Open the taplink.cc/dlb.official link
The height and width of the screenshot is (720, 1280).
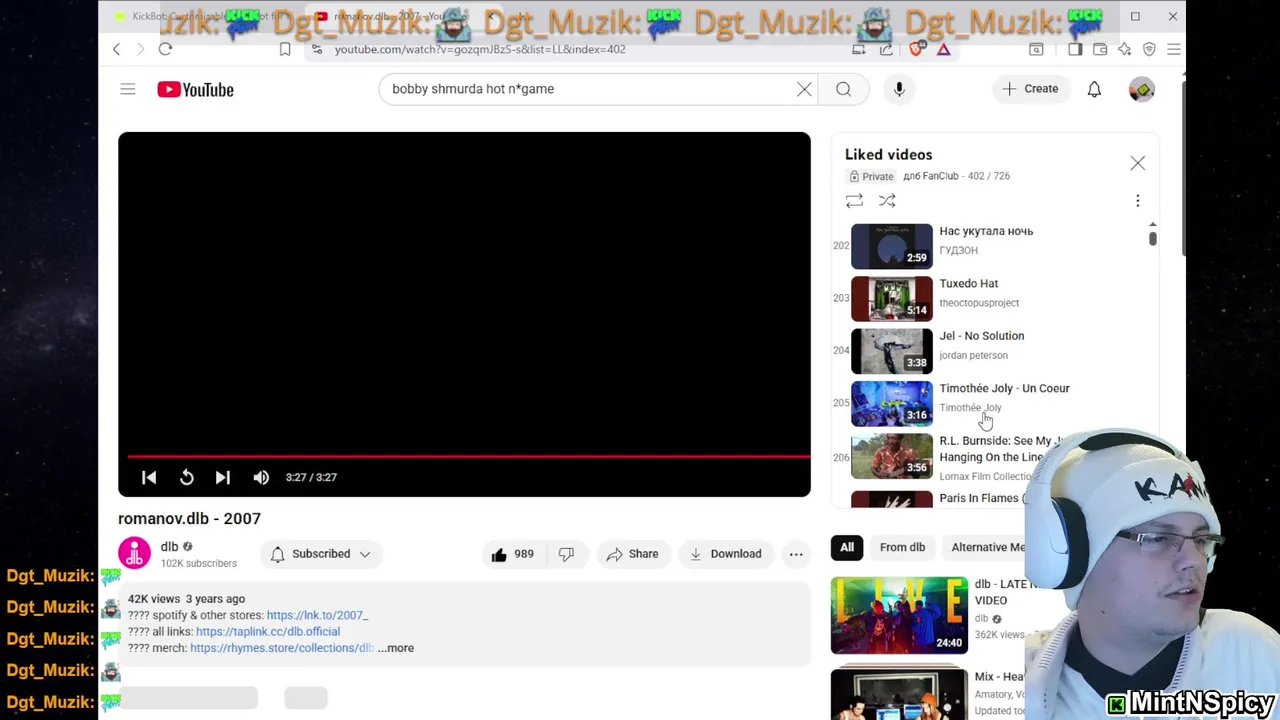click(268, 631)
